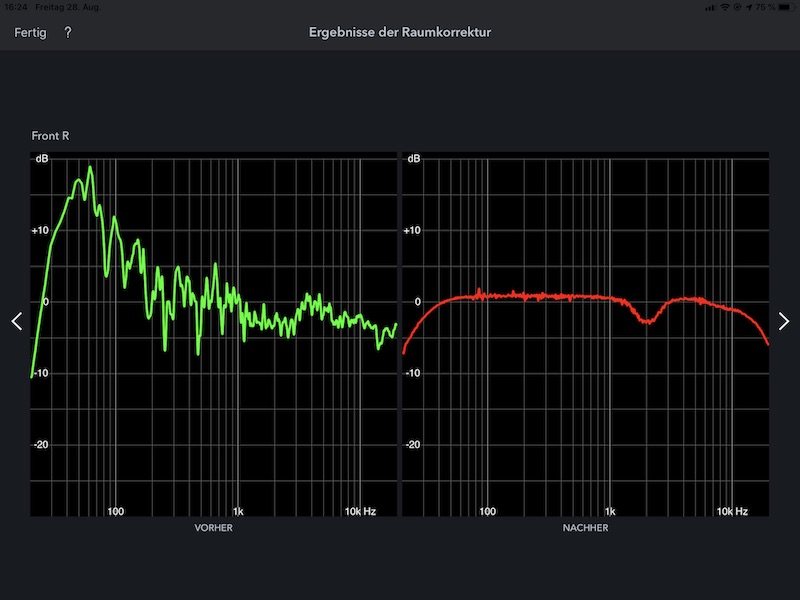The width and height of the screenshot is (800, 600).
Task: Click the 10k Hz label on left graph
Action: tap(360, 511)
